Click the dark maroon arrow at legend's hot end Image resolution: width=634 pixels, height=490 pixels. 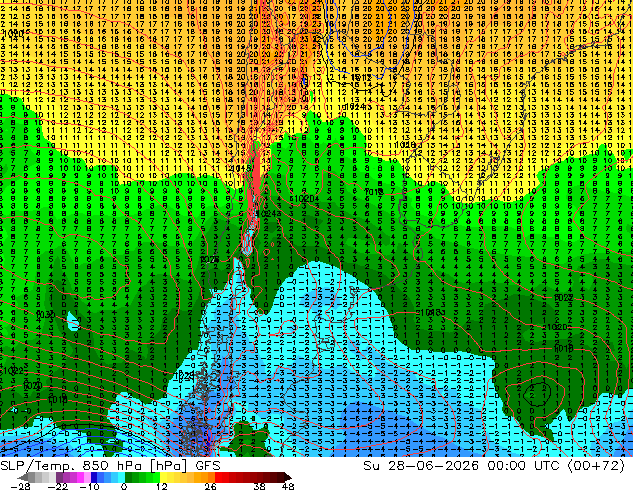(287, 477)
